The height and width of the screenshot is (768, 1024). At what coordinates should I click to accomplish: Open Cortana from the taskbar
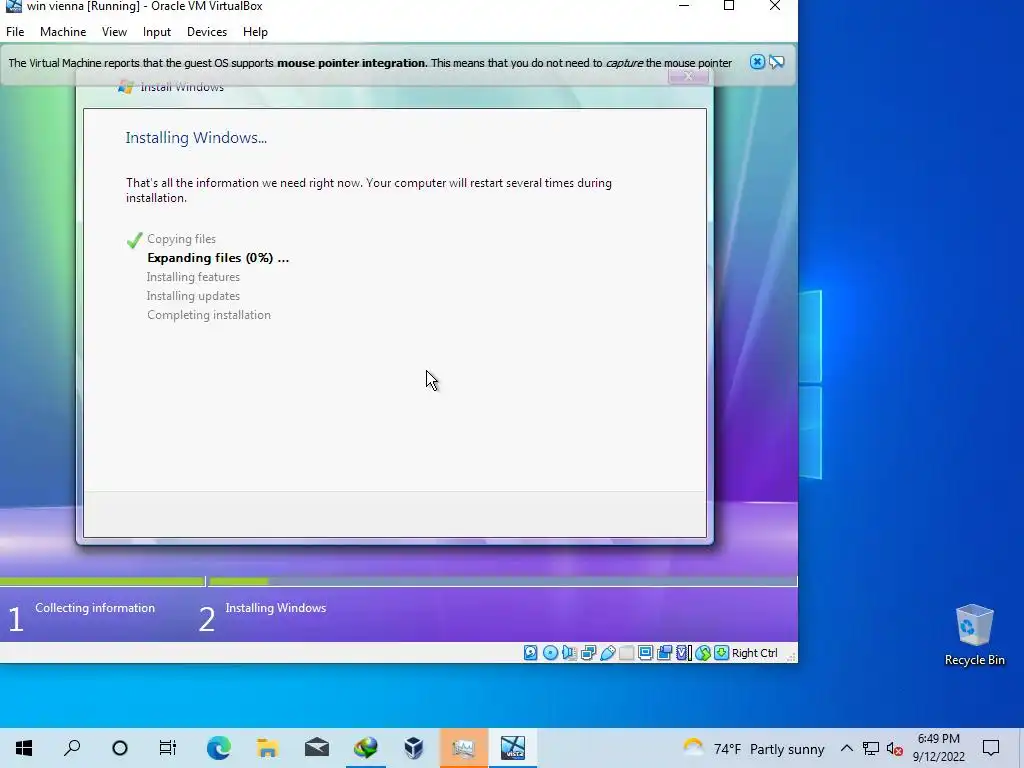[120, 747]
